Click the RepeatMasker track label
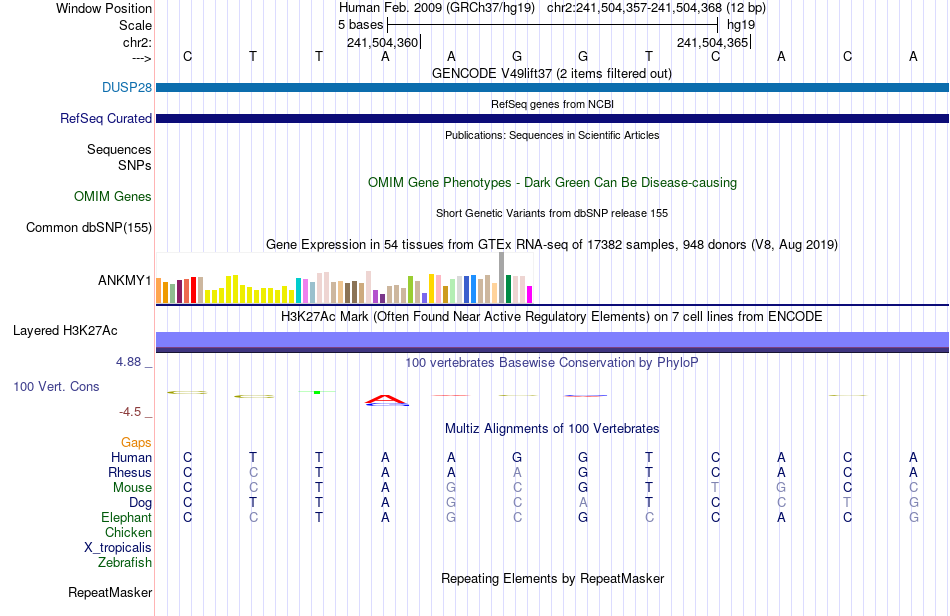This screenshot has height=616, width=950. (x=110, y=592)
